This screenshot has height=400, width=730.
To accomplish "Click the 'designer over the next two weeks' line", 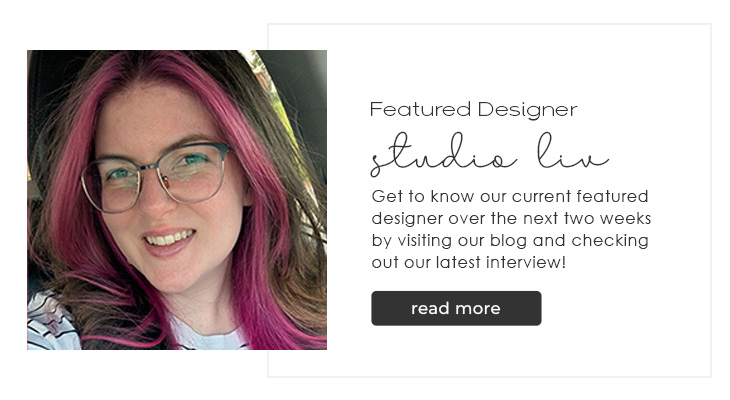I will (511, 218).
